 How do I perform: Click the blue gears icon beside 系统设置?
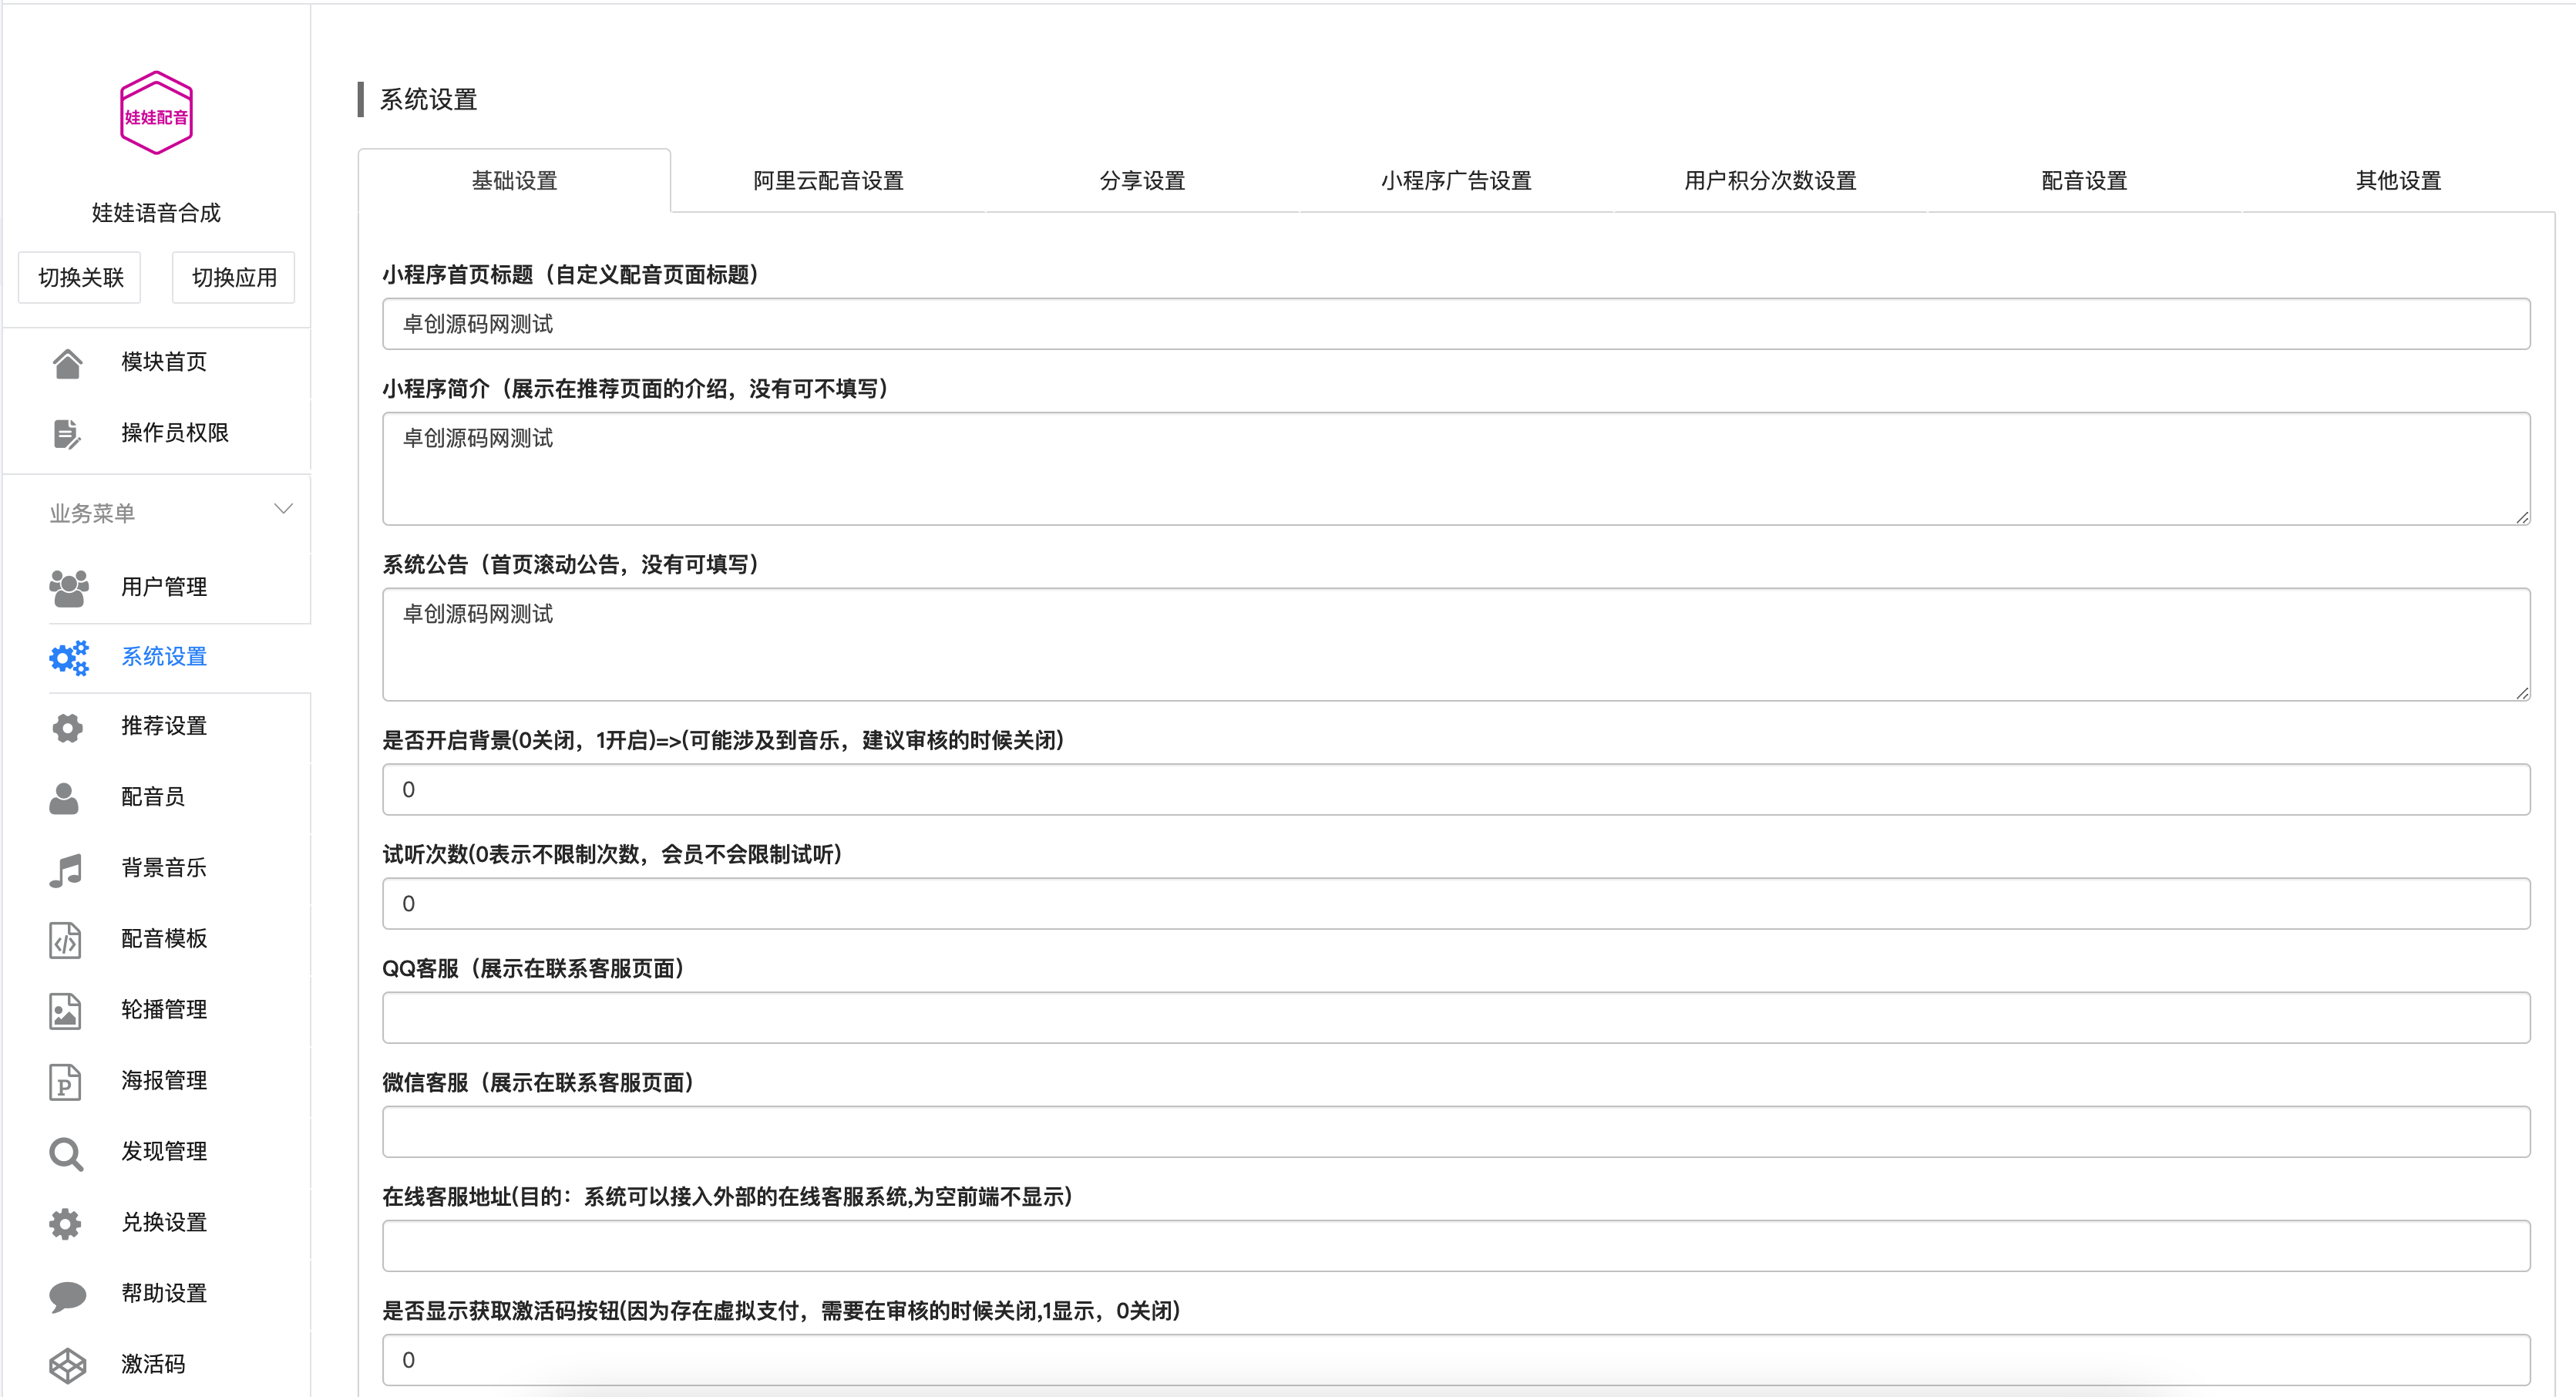(68, 658)
